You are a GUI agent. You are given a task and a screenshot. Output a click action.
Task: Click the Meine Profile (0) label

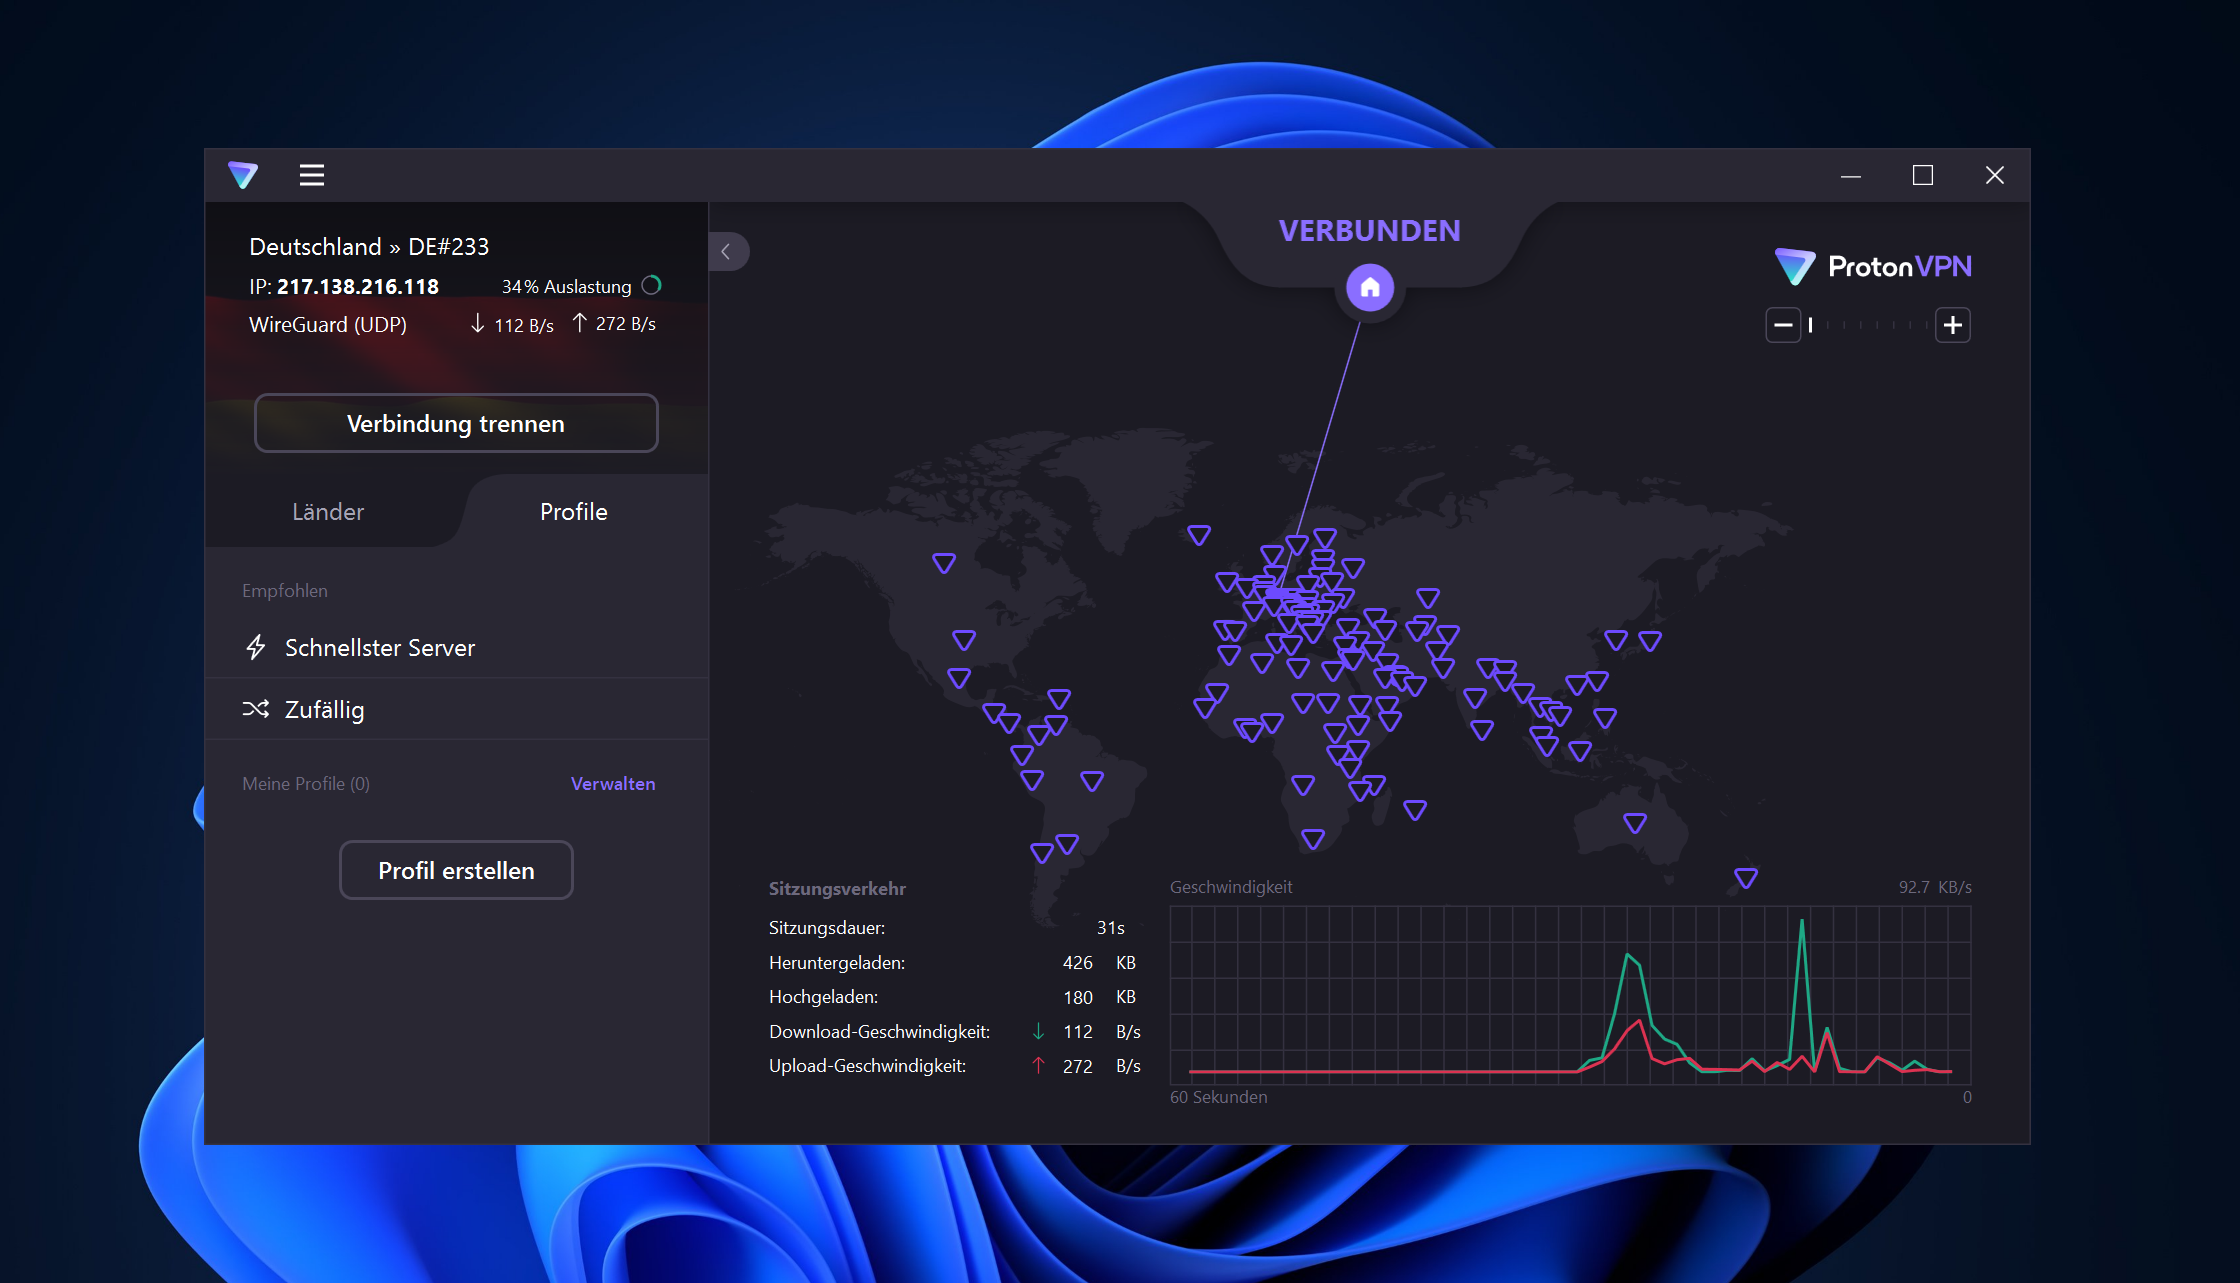point(306,783)
